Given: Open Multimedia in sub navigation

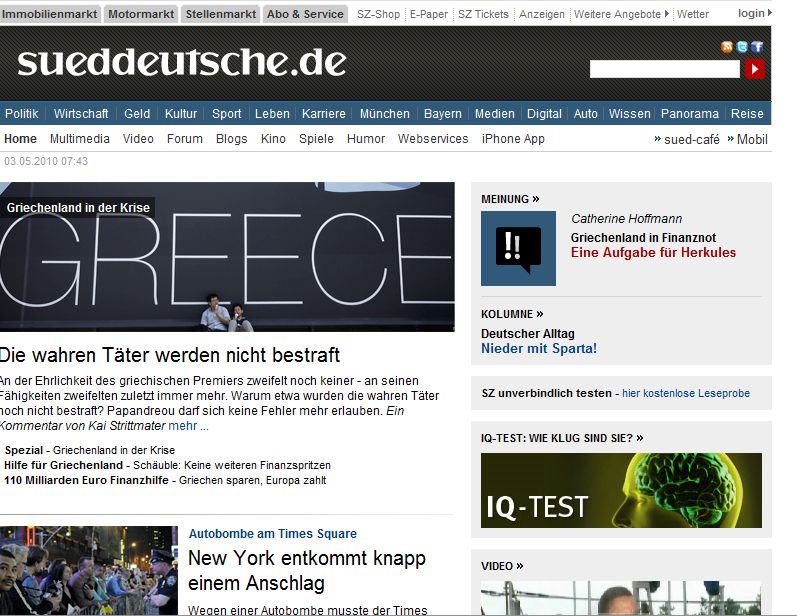Looking at the screenshot, I should [x=80, y=139].
